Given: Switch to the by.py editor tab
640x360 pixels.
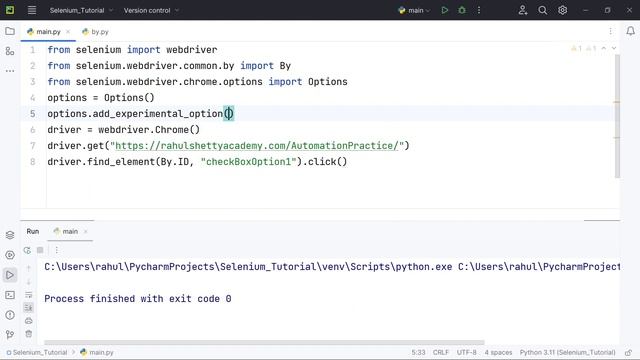Looking at the screenshot, I should (x=95, y=31).
